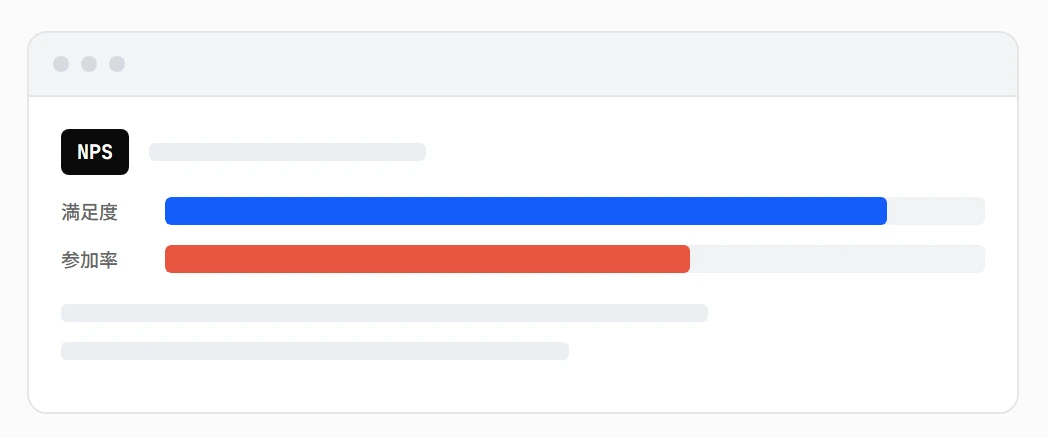Screen dimensions: 1048x438
Task: Select the gray title placeholder beside NPS
Action: pyautogui.click(x=287, y=152)
